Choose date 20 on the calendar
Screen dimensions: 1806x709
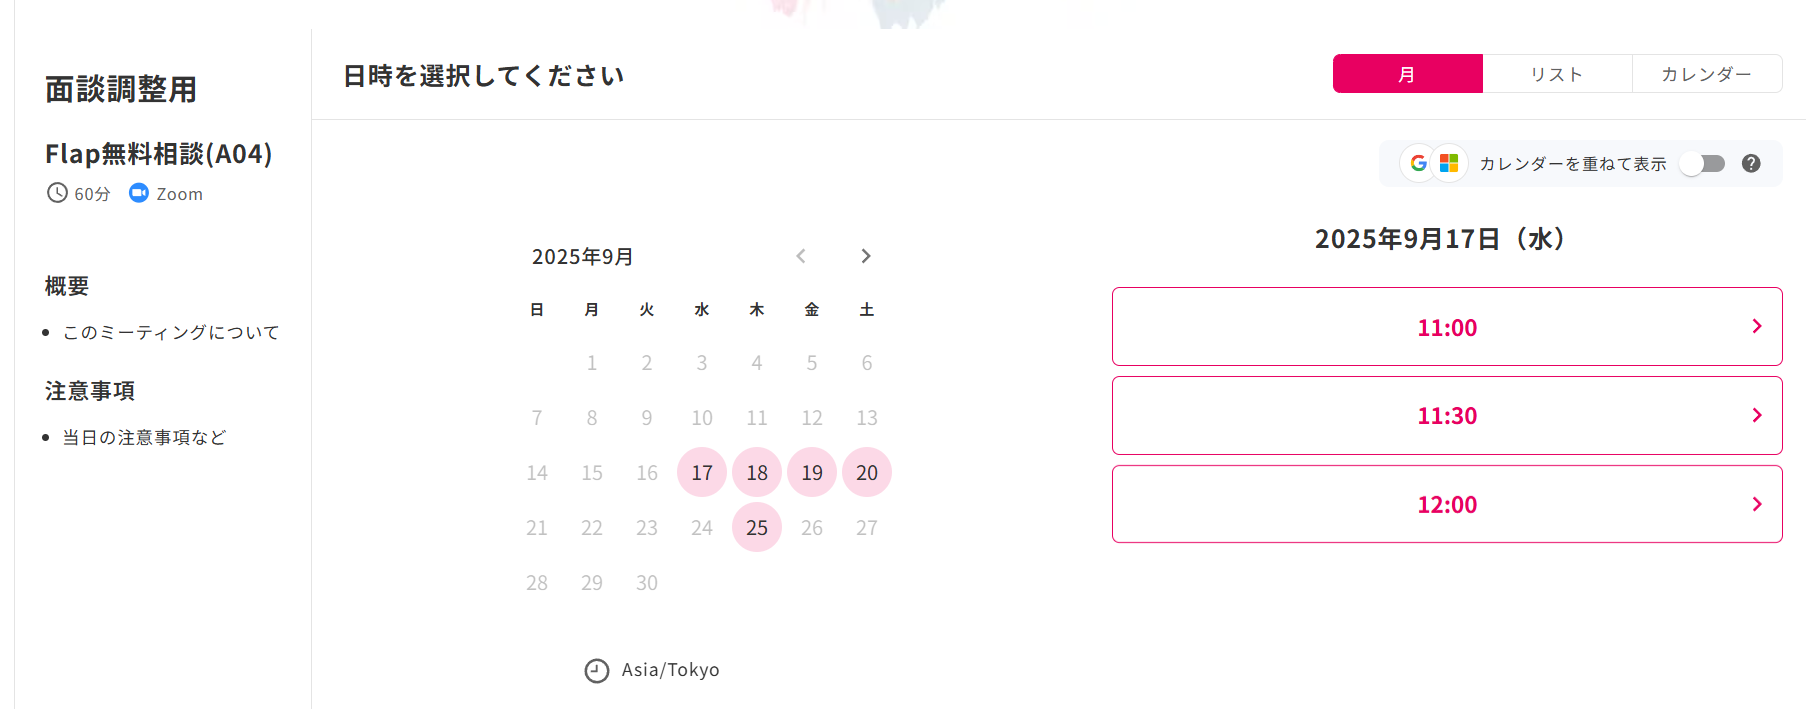coord(867,472)
